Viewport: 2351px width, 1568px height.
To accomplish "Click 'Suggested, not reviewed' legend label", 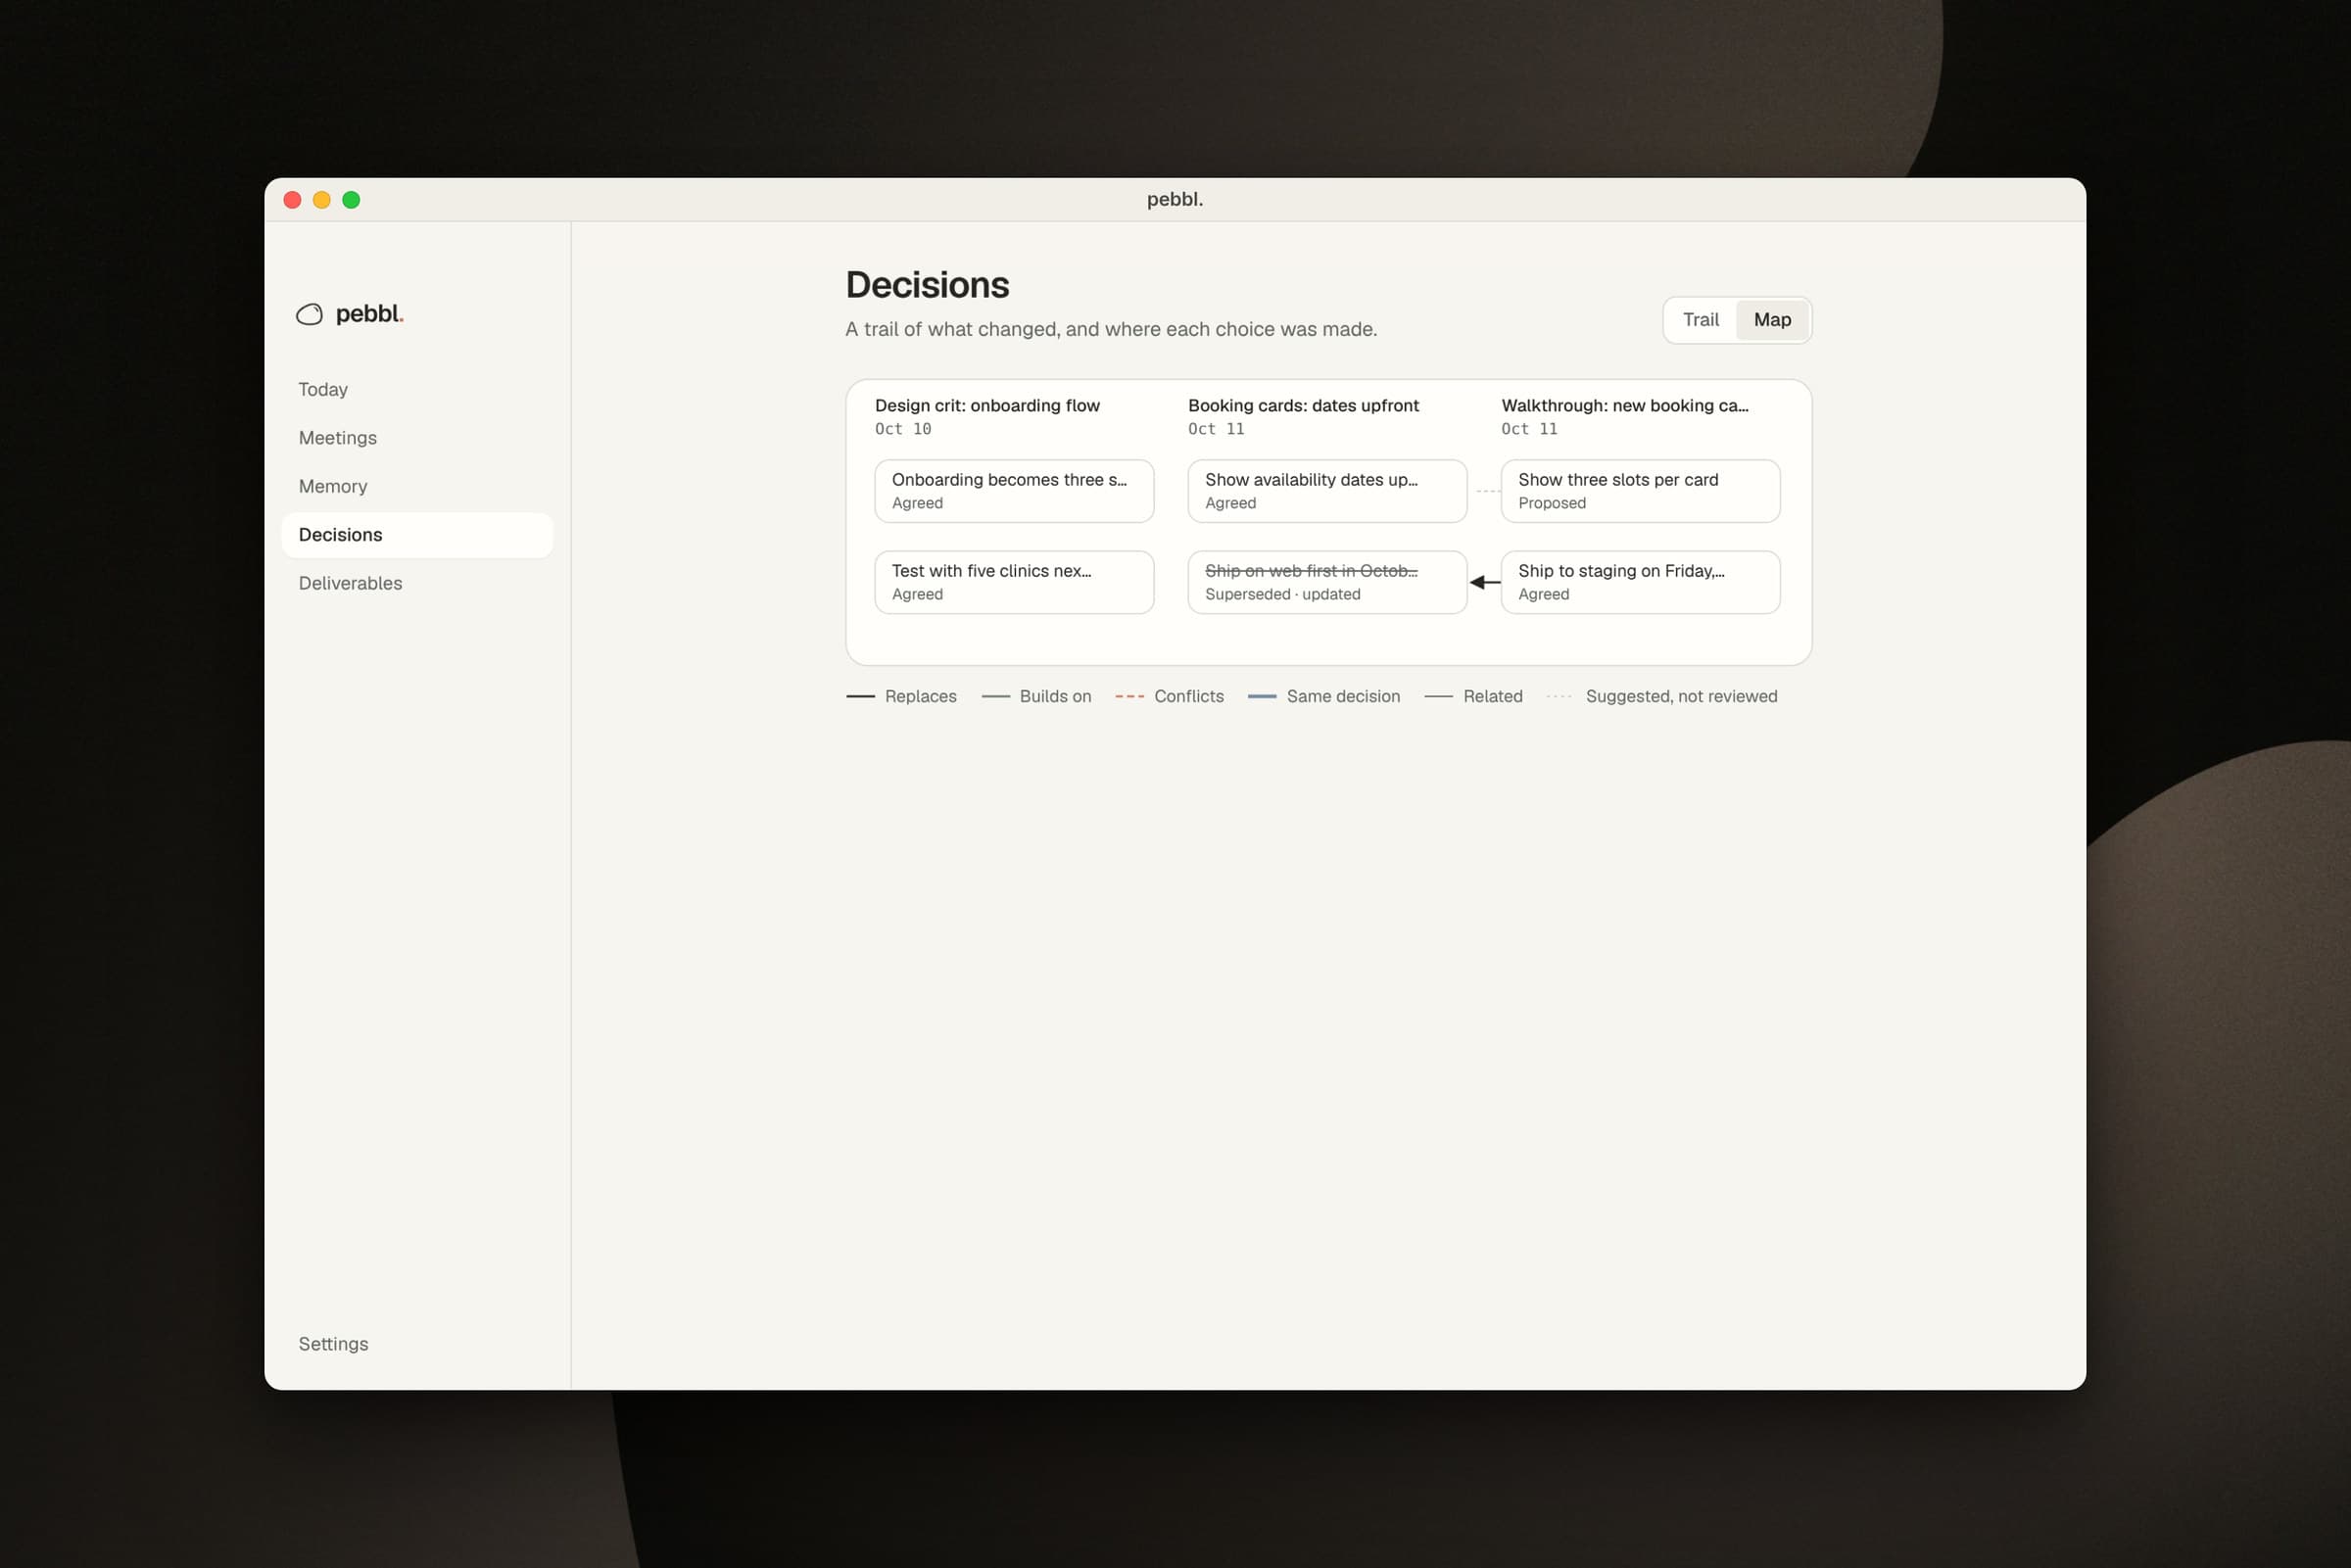I will point(1681,696).
